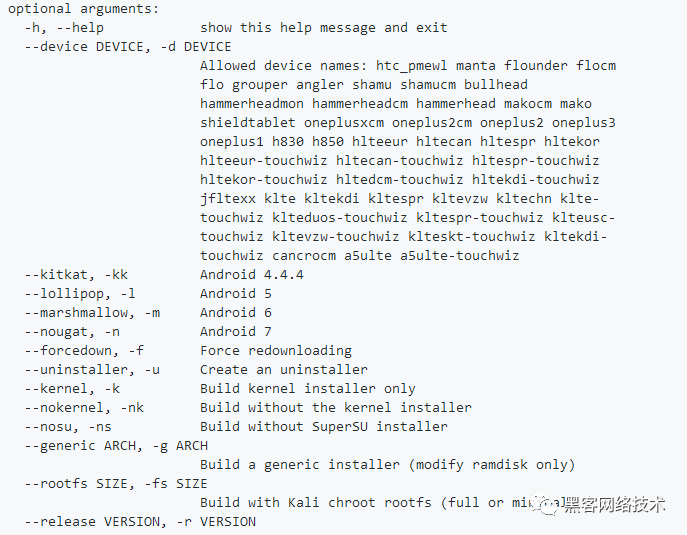
Task: Click the "Force redownloading" description
Action: coord(276,351)
